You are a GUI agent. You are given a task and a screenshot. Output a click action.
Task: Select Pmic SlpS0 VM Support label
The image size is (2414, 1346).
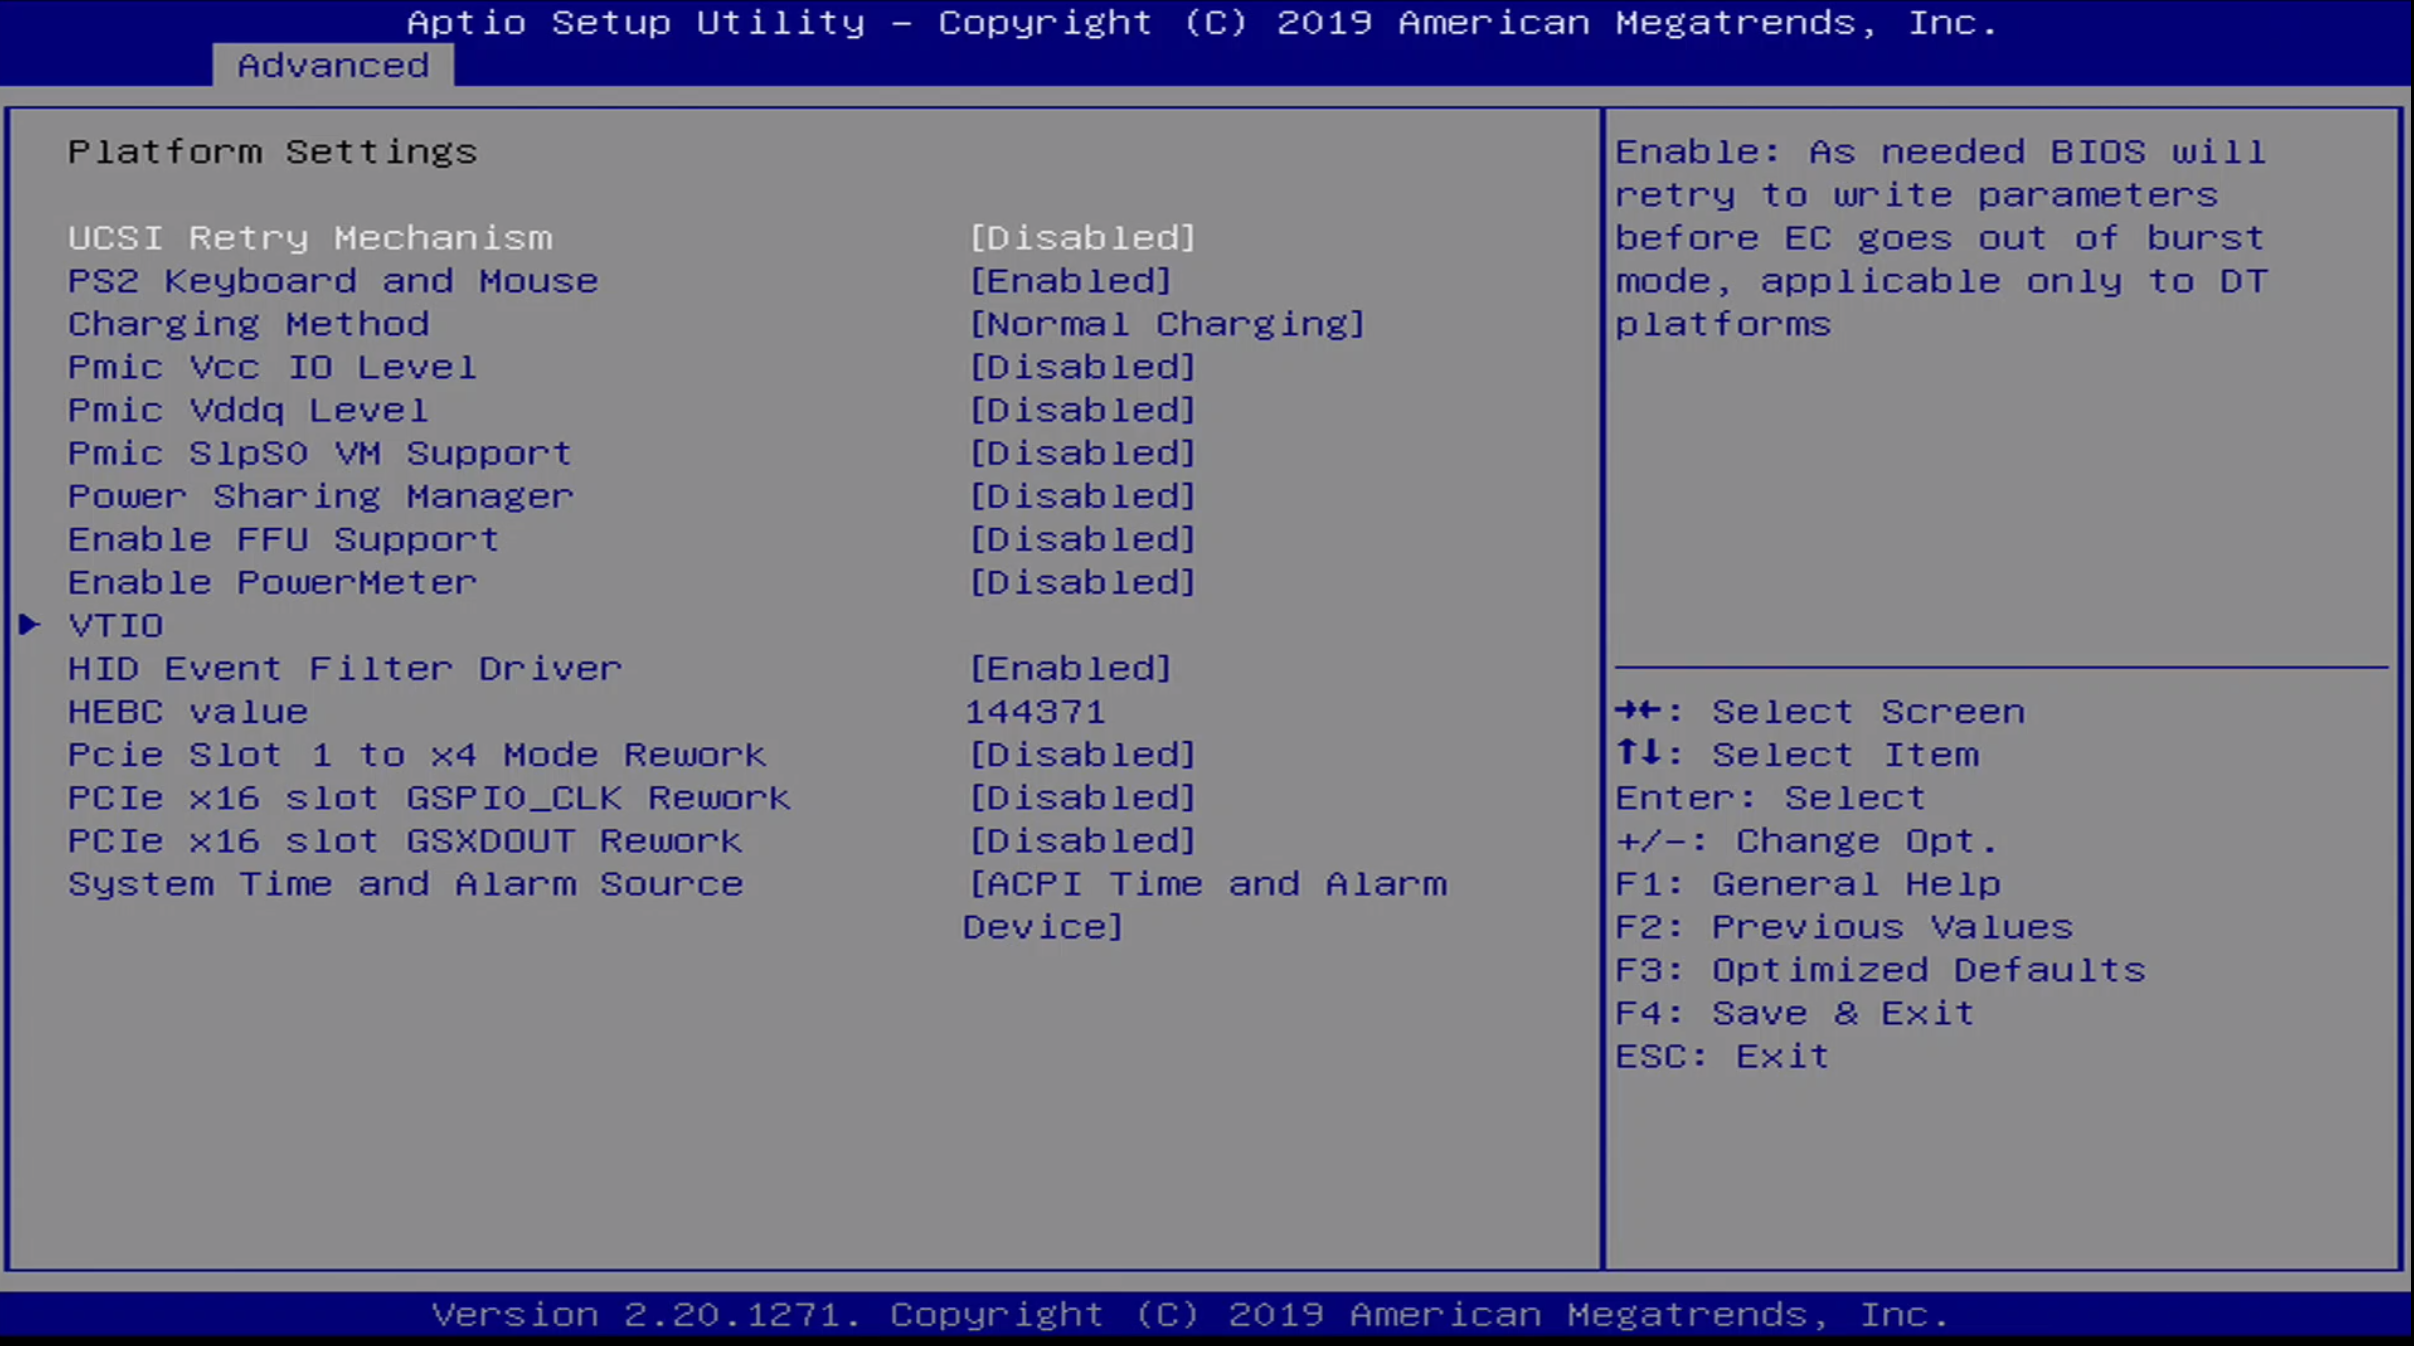[320, 453]
